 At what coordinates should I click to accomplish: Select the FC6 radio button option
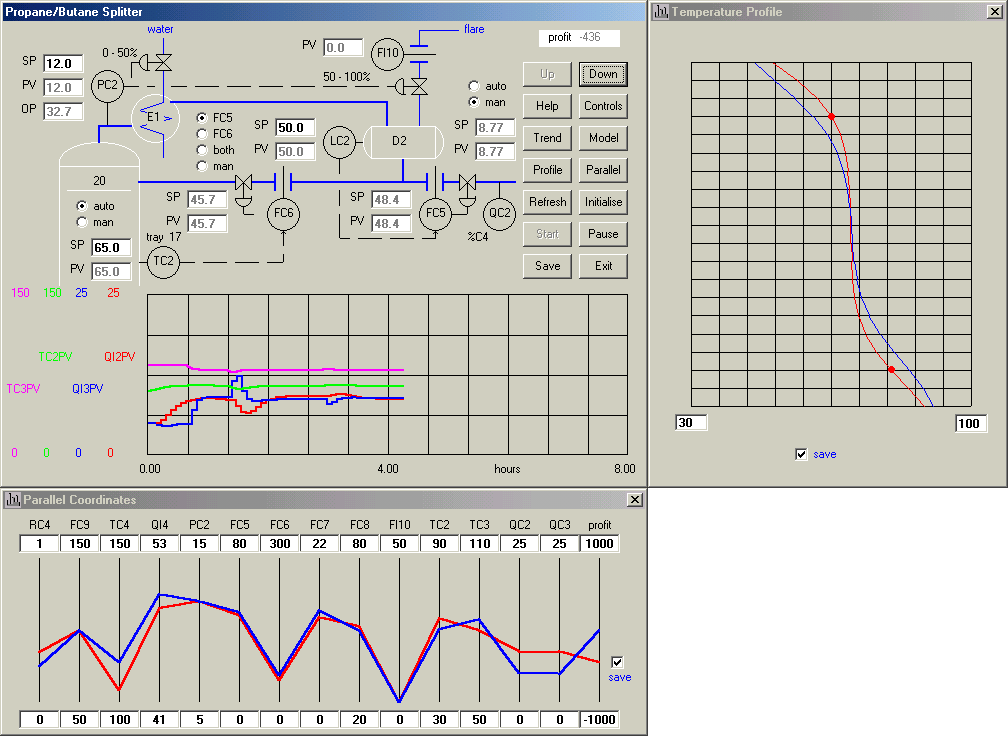coord(202,134)
